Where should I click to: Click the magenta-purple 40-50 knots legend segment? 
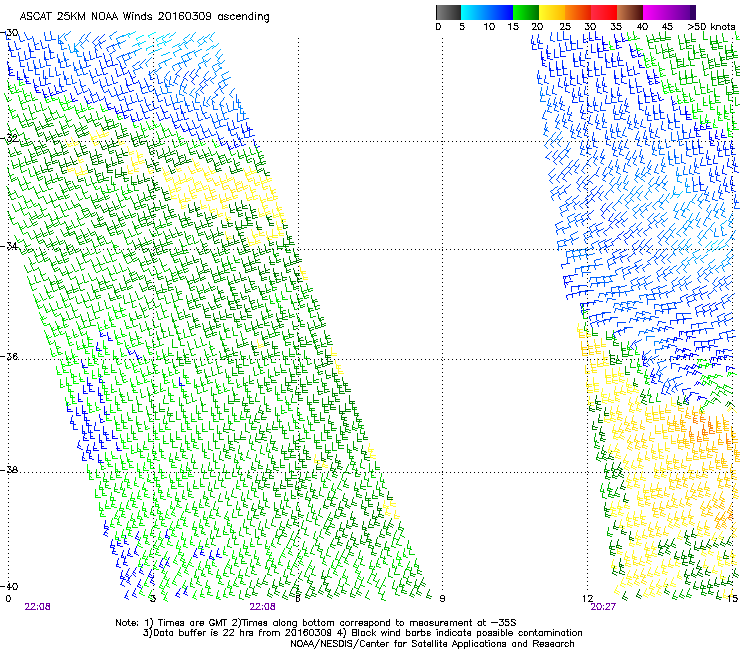(x=669, y=12)
